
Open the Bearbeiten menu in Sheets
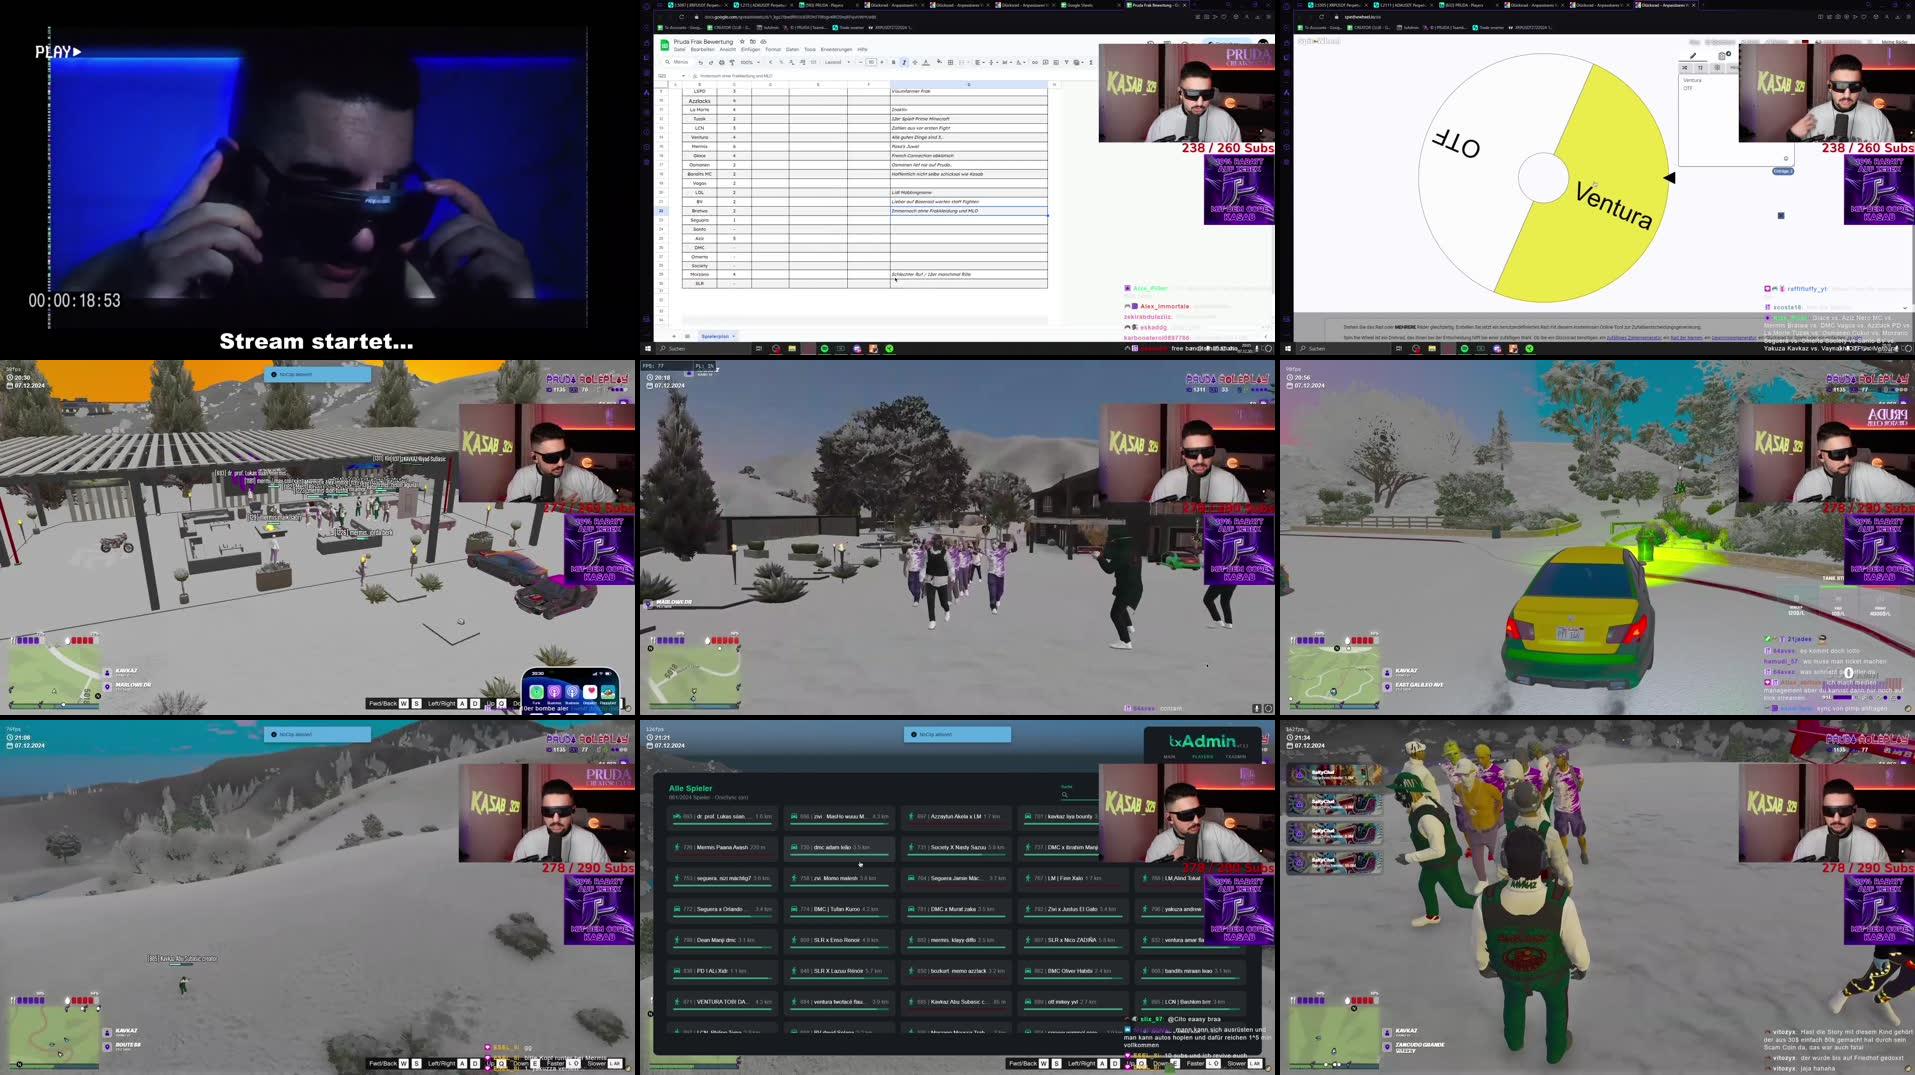702,49
